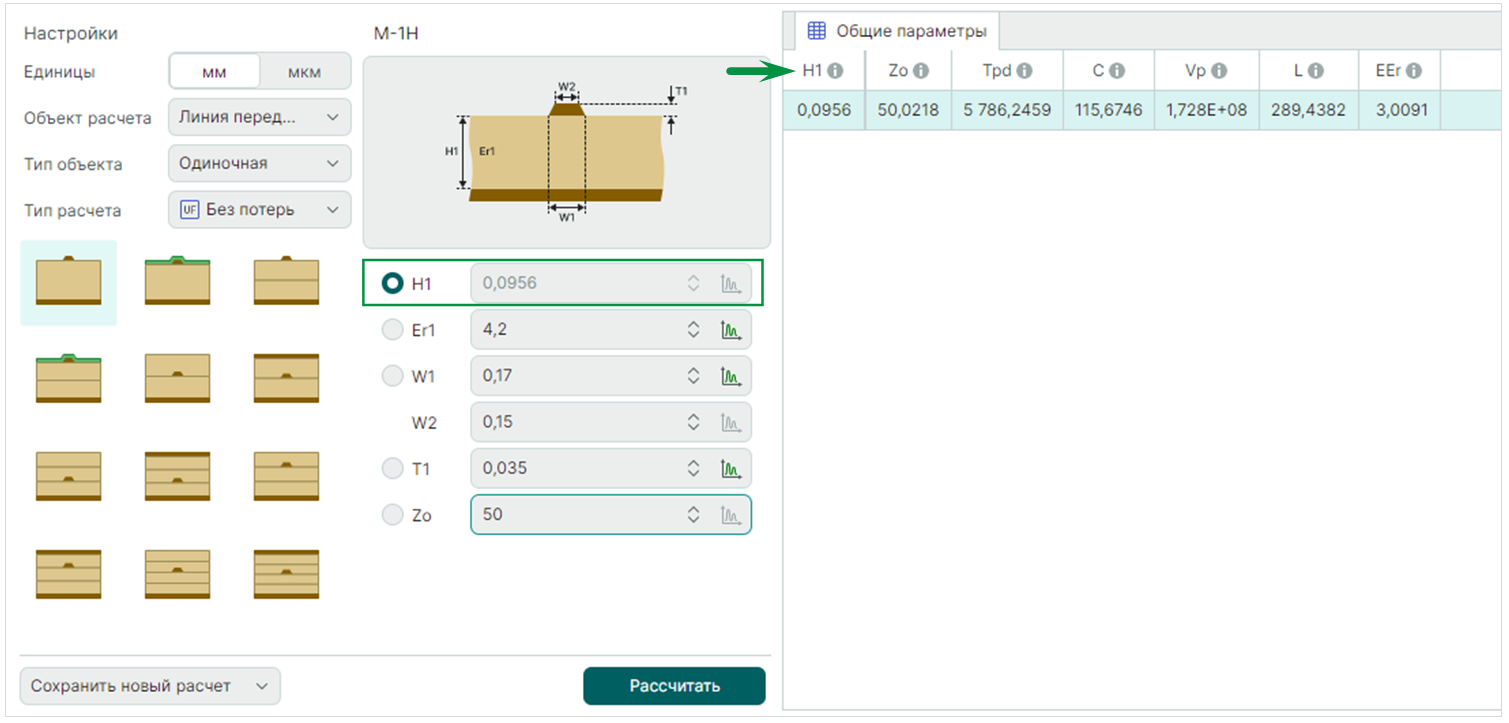Click the 289,4382 cell in the results table
Viewport: 1509px width, 723px height.
1308,110
